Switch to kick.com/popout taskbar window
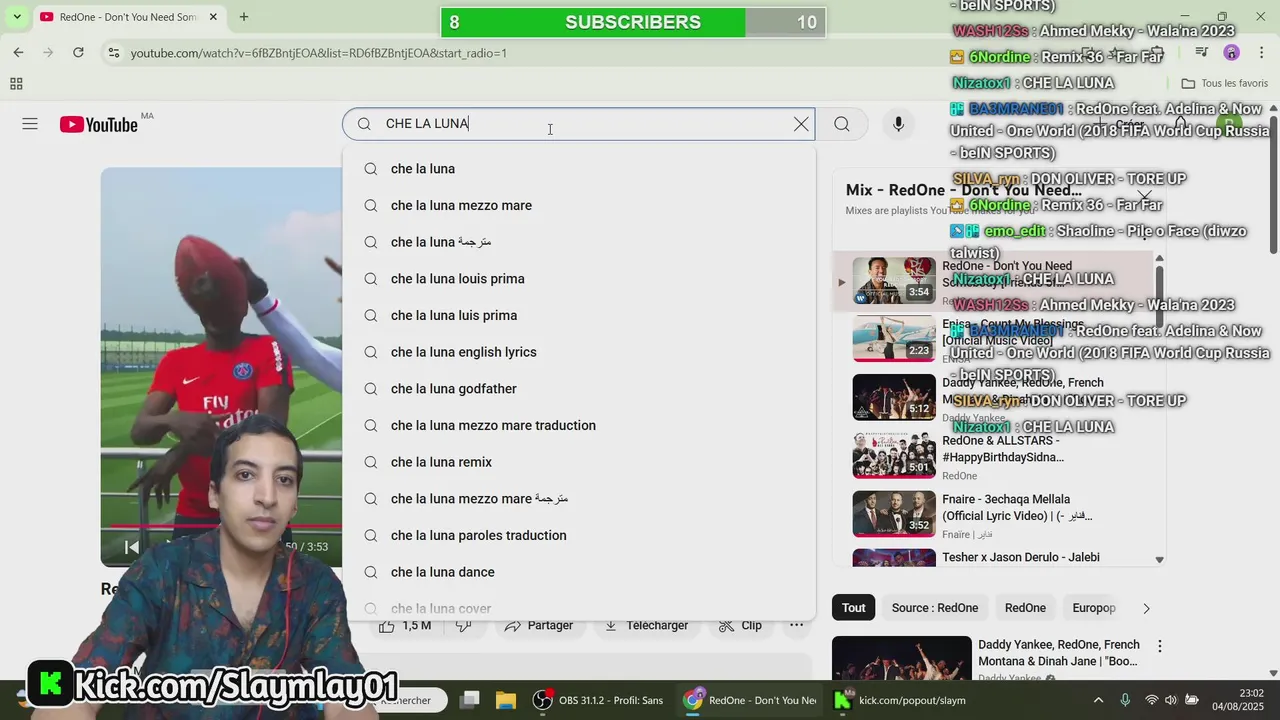Viewport: 1280px width, 720px height. [900, 700]
